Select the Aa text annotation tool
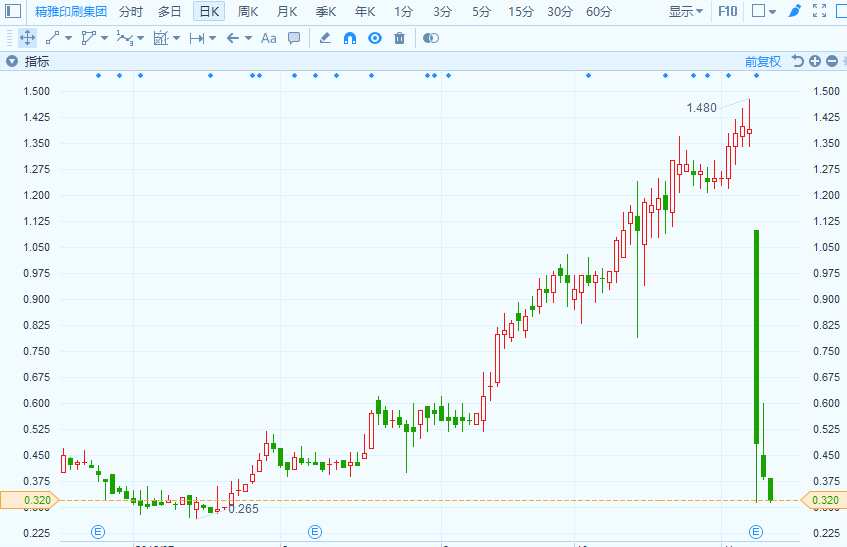847x547 pixels. tap(268, 38)
